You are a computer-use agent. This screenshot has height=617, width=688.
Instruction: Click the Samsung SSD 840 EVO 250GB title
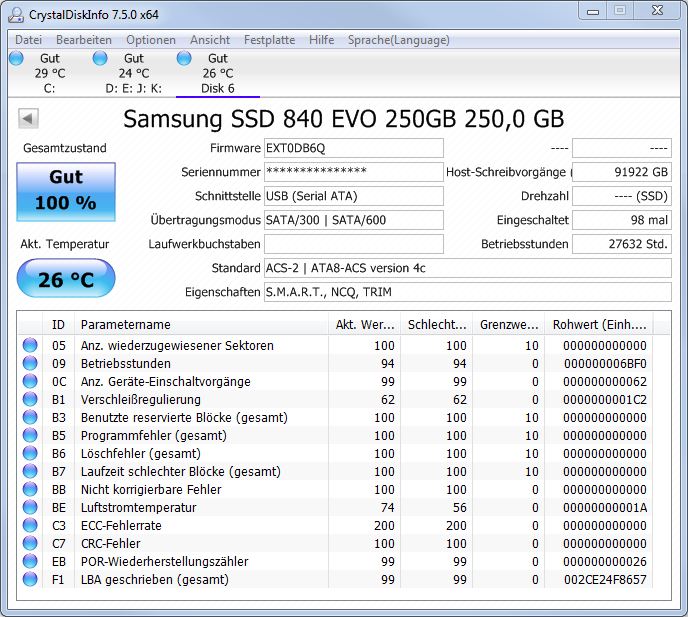[344, 119]
